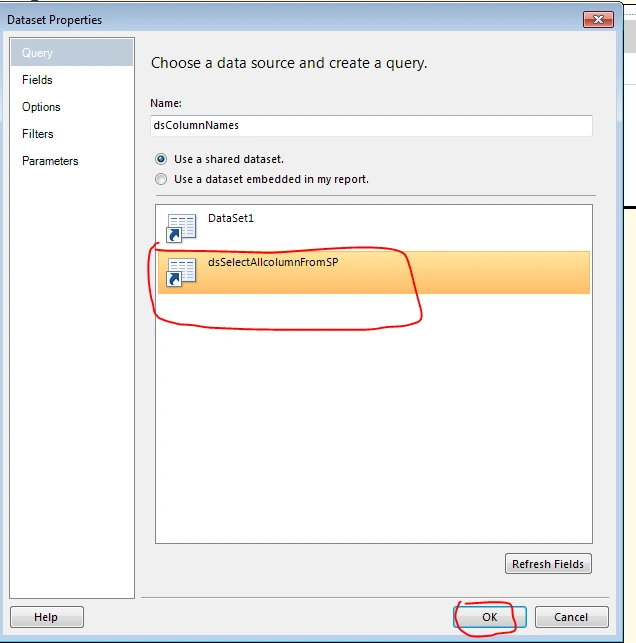Open the Query page

(72, 53)
